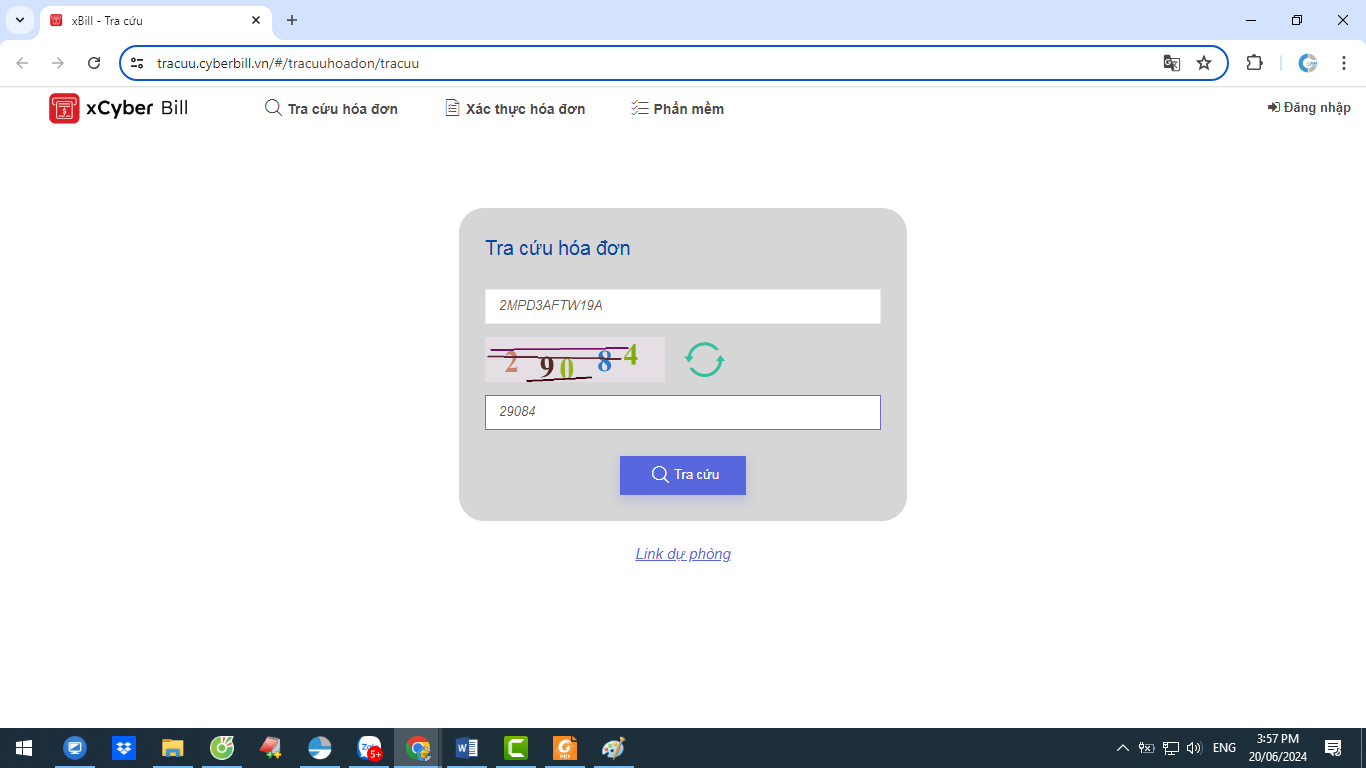Follow the Link dự phòng hyperlink

[x=683, y=554]
